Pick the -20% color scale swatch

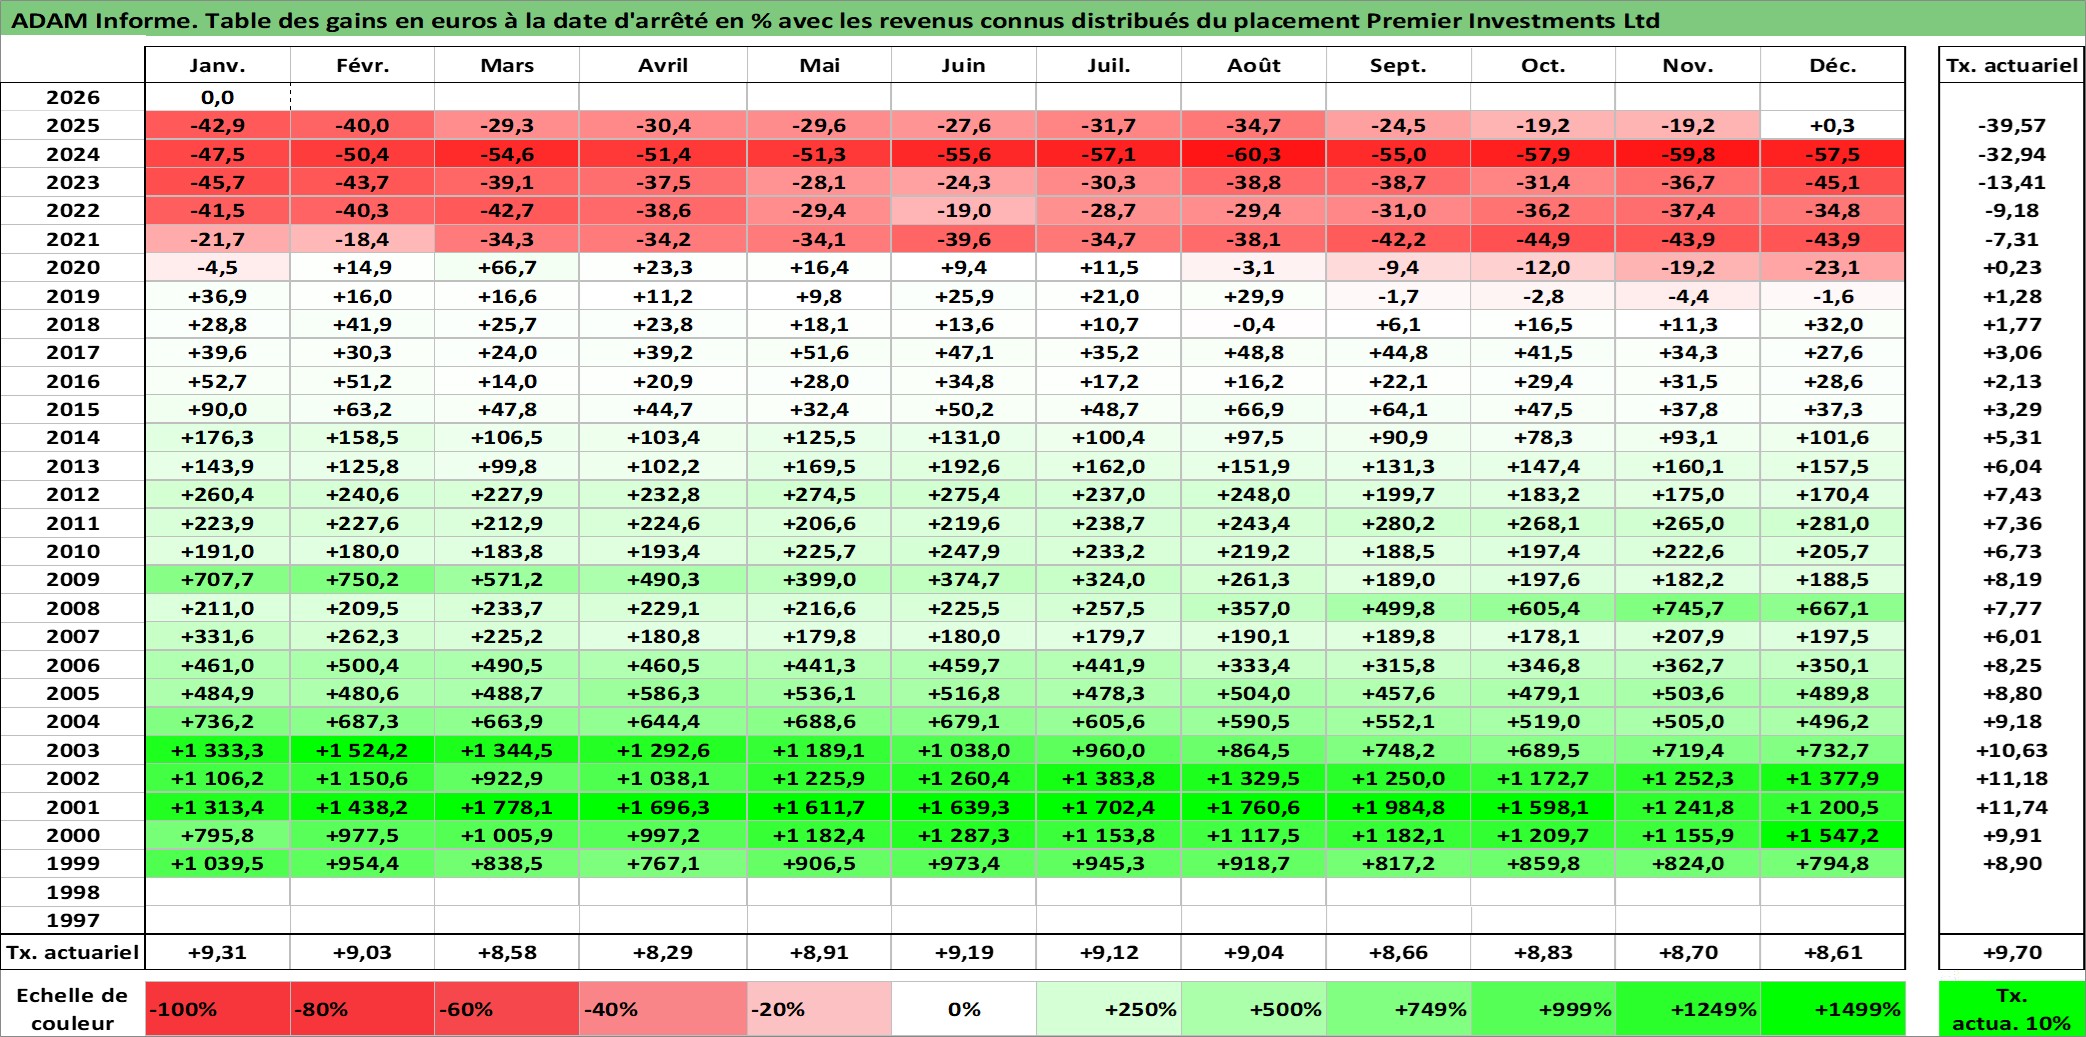point(819,1009)
